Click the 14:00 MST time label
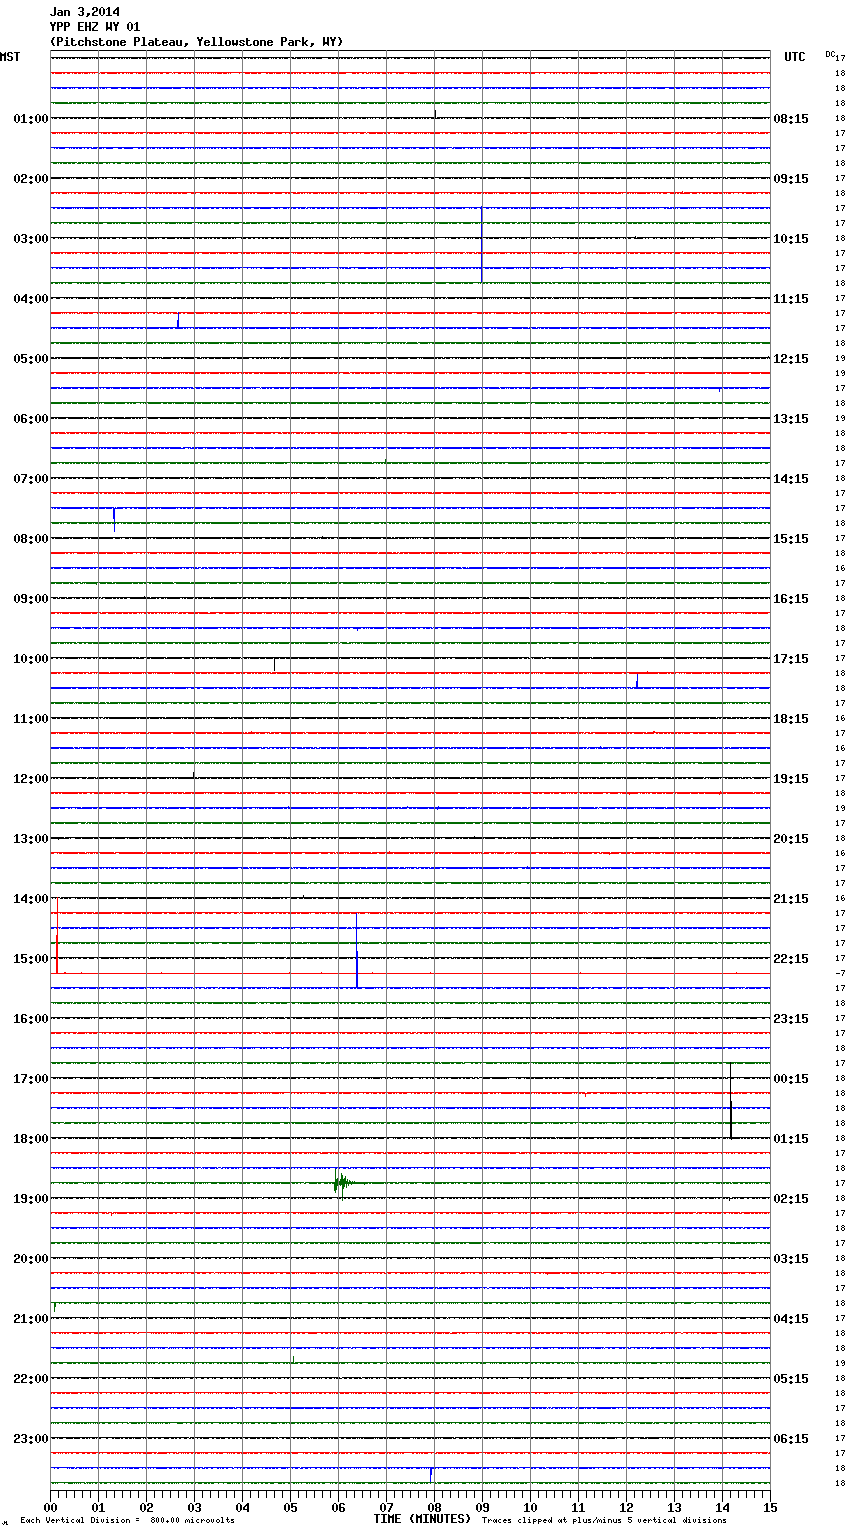This screenshot has width=850, height=1534. 31,899
